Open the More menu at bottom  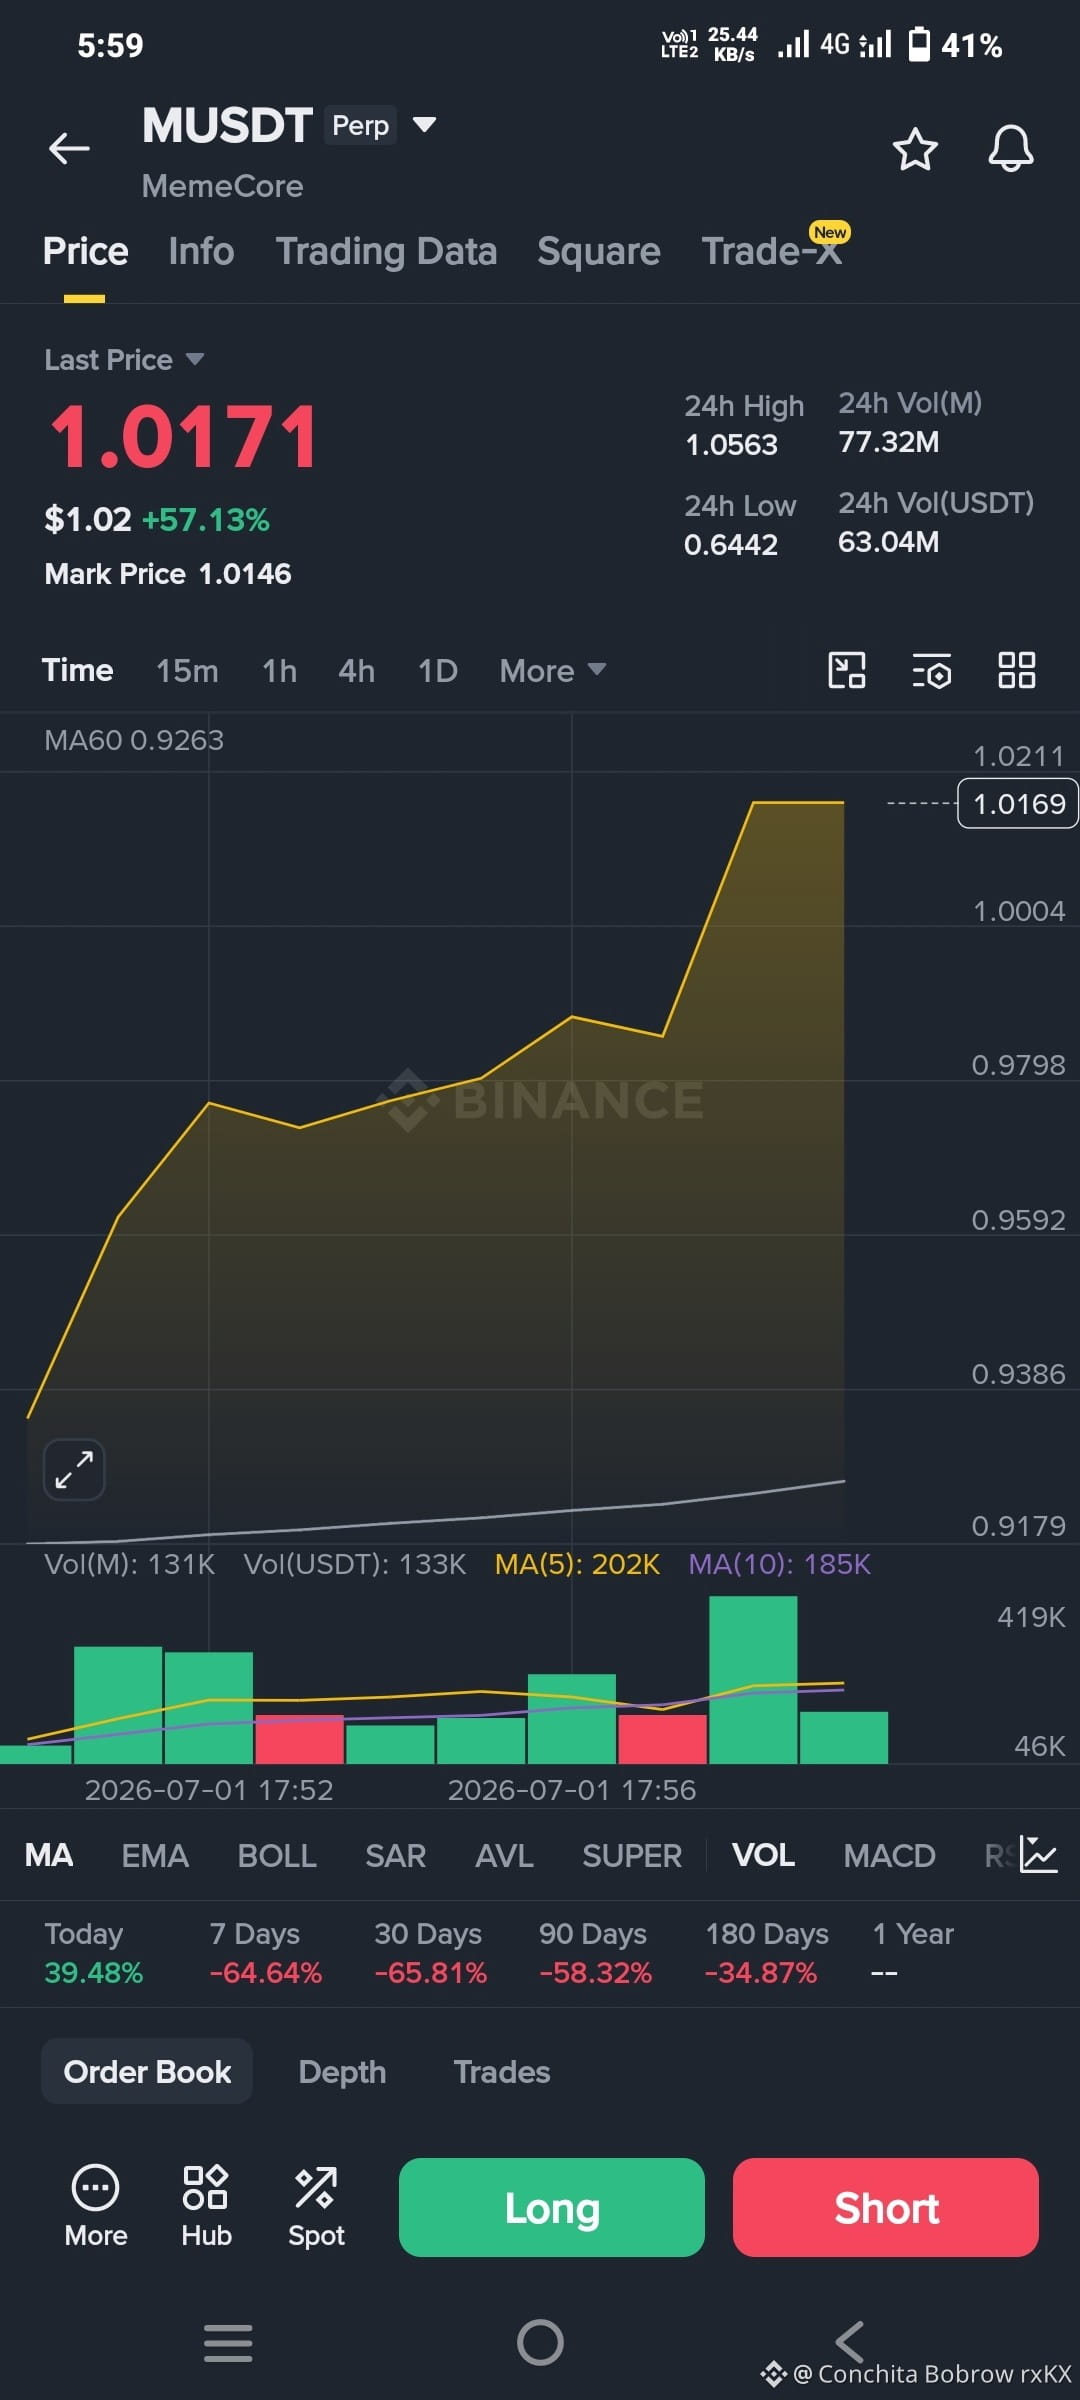[x=96, y=2207]
